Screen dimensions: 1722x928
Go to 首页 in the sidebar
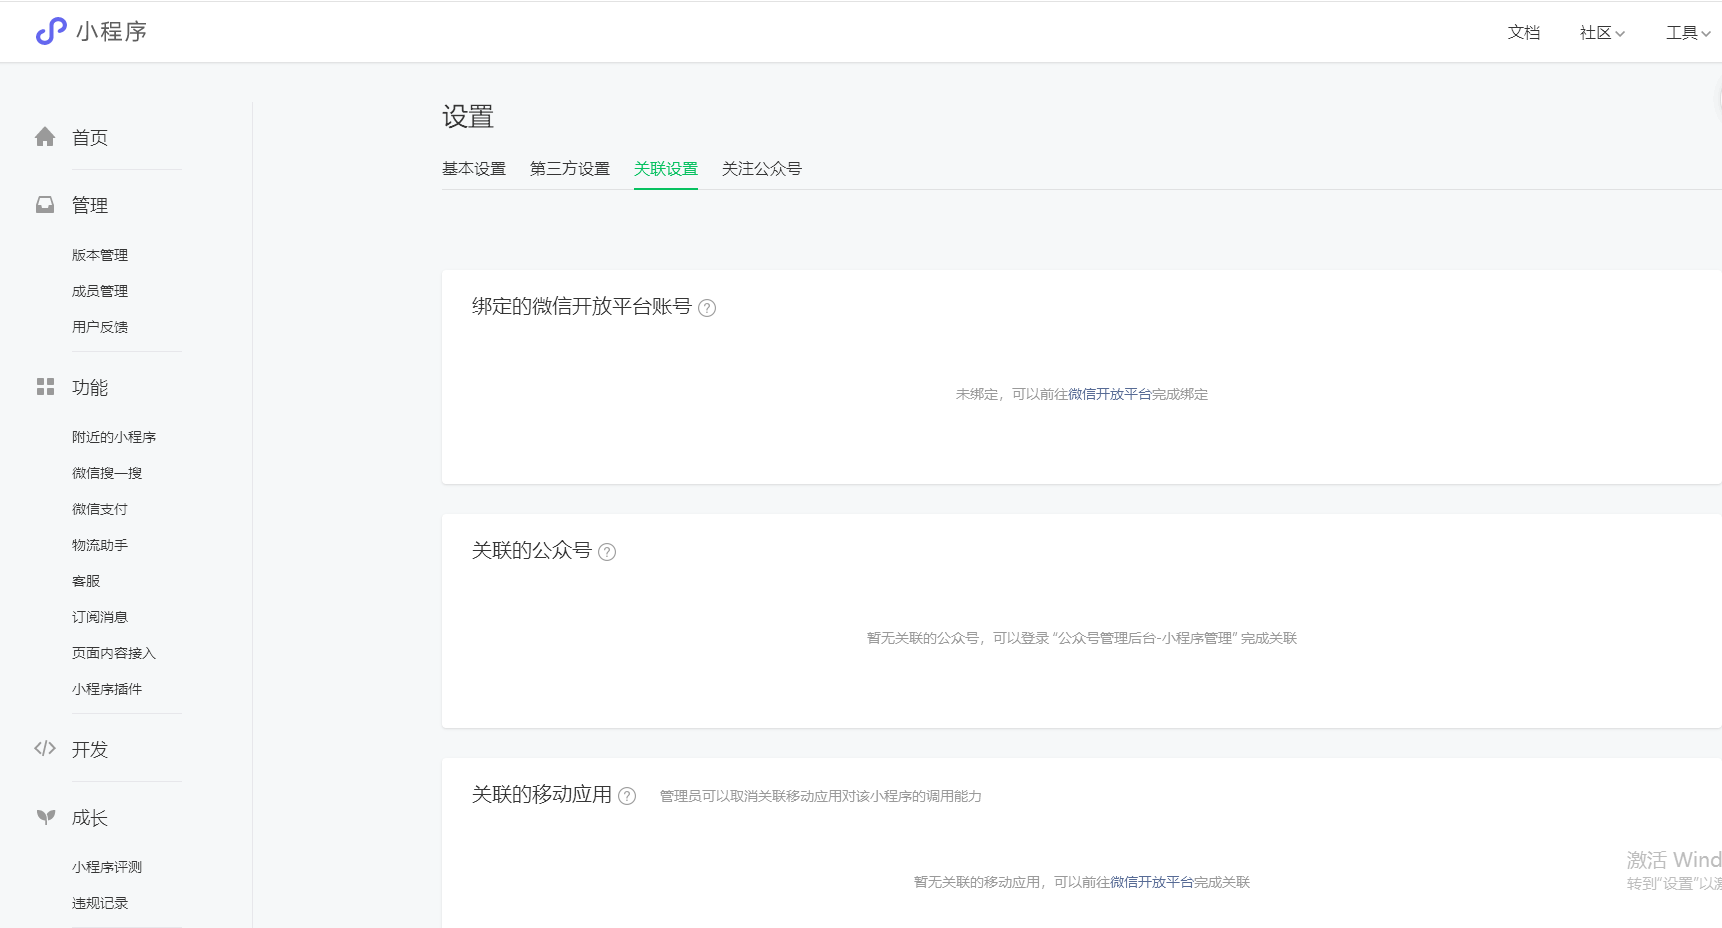(x=90, y=138)
